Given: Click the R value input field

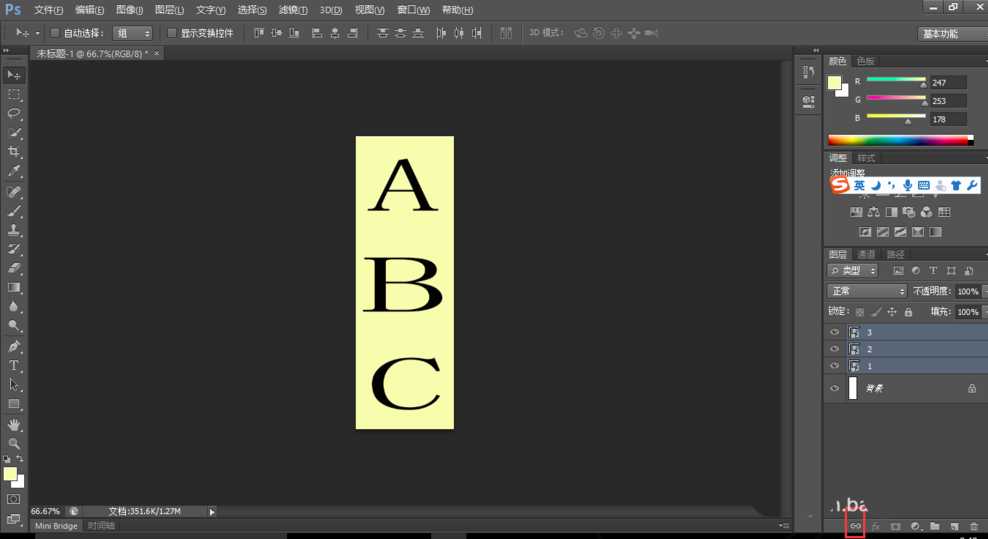Looking at the screenshot, I should coord(947,82).
